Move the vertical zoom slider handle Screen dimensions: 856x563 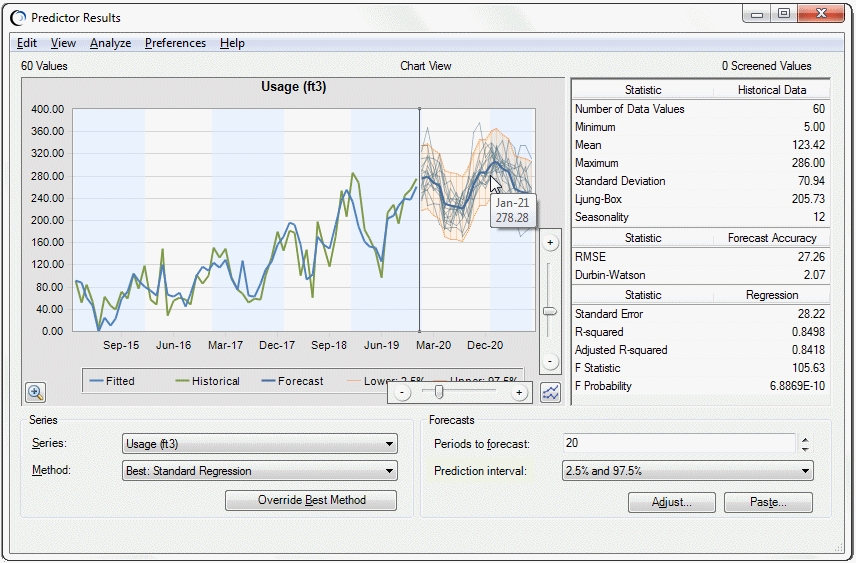(x=550, y=311)
